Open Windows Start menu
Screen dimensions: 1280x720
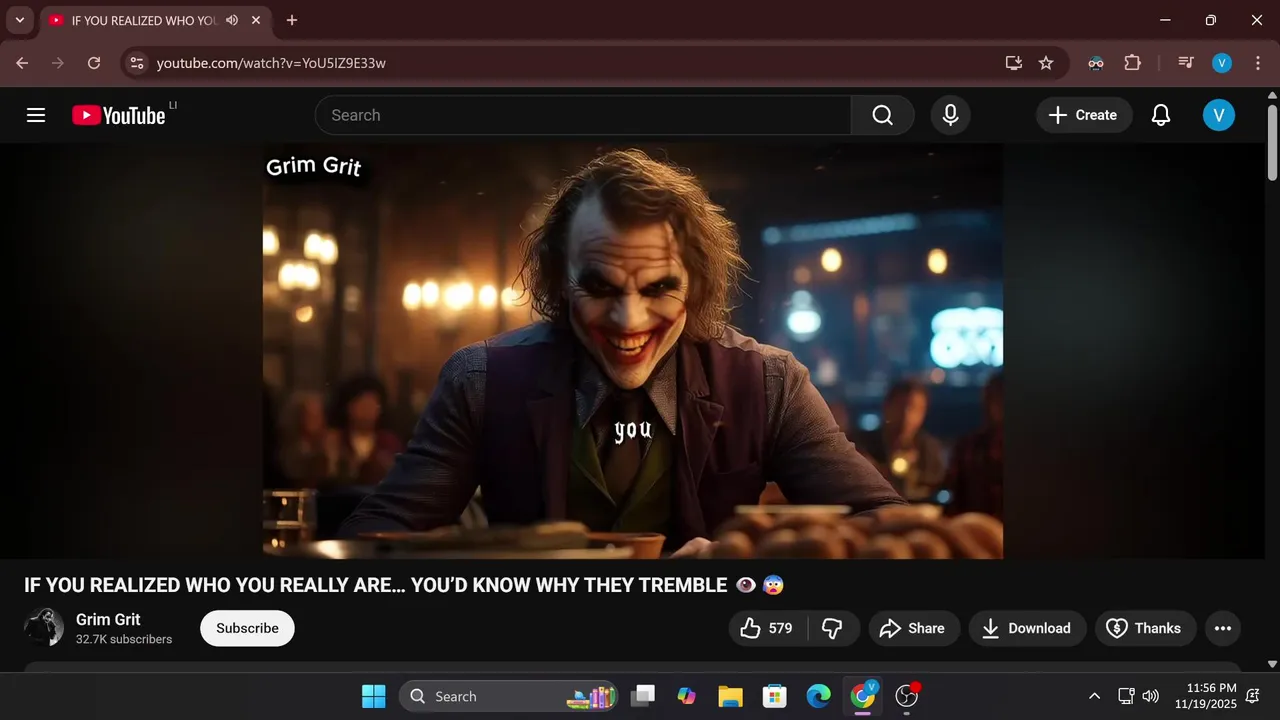373,696
